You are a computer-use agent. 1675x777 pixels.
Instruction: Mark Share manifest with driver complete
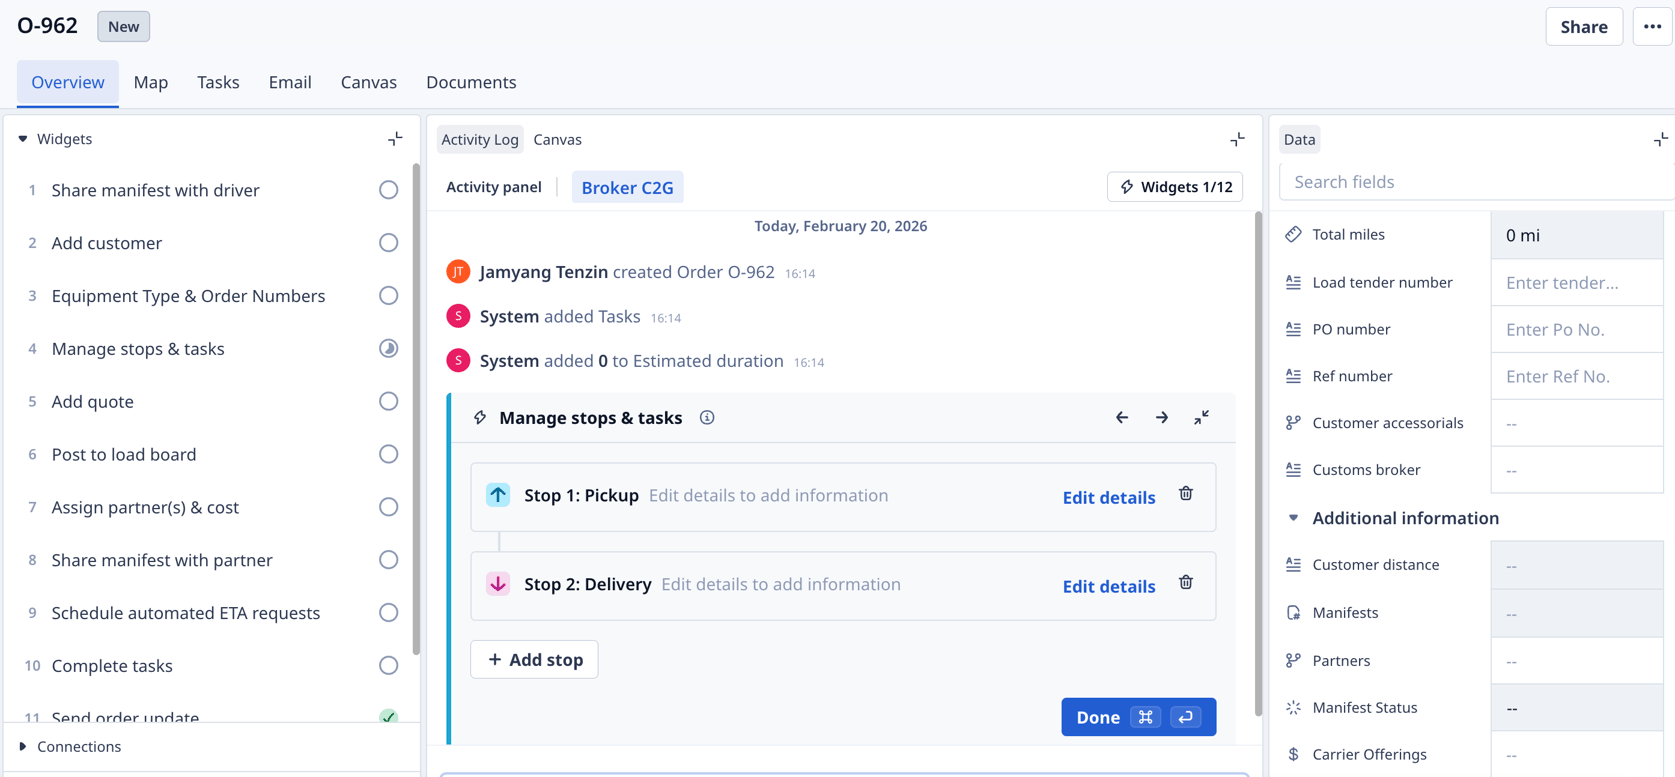tap(389, 190)
